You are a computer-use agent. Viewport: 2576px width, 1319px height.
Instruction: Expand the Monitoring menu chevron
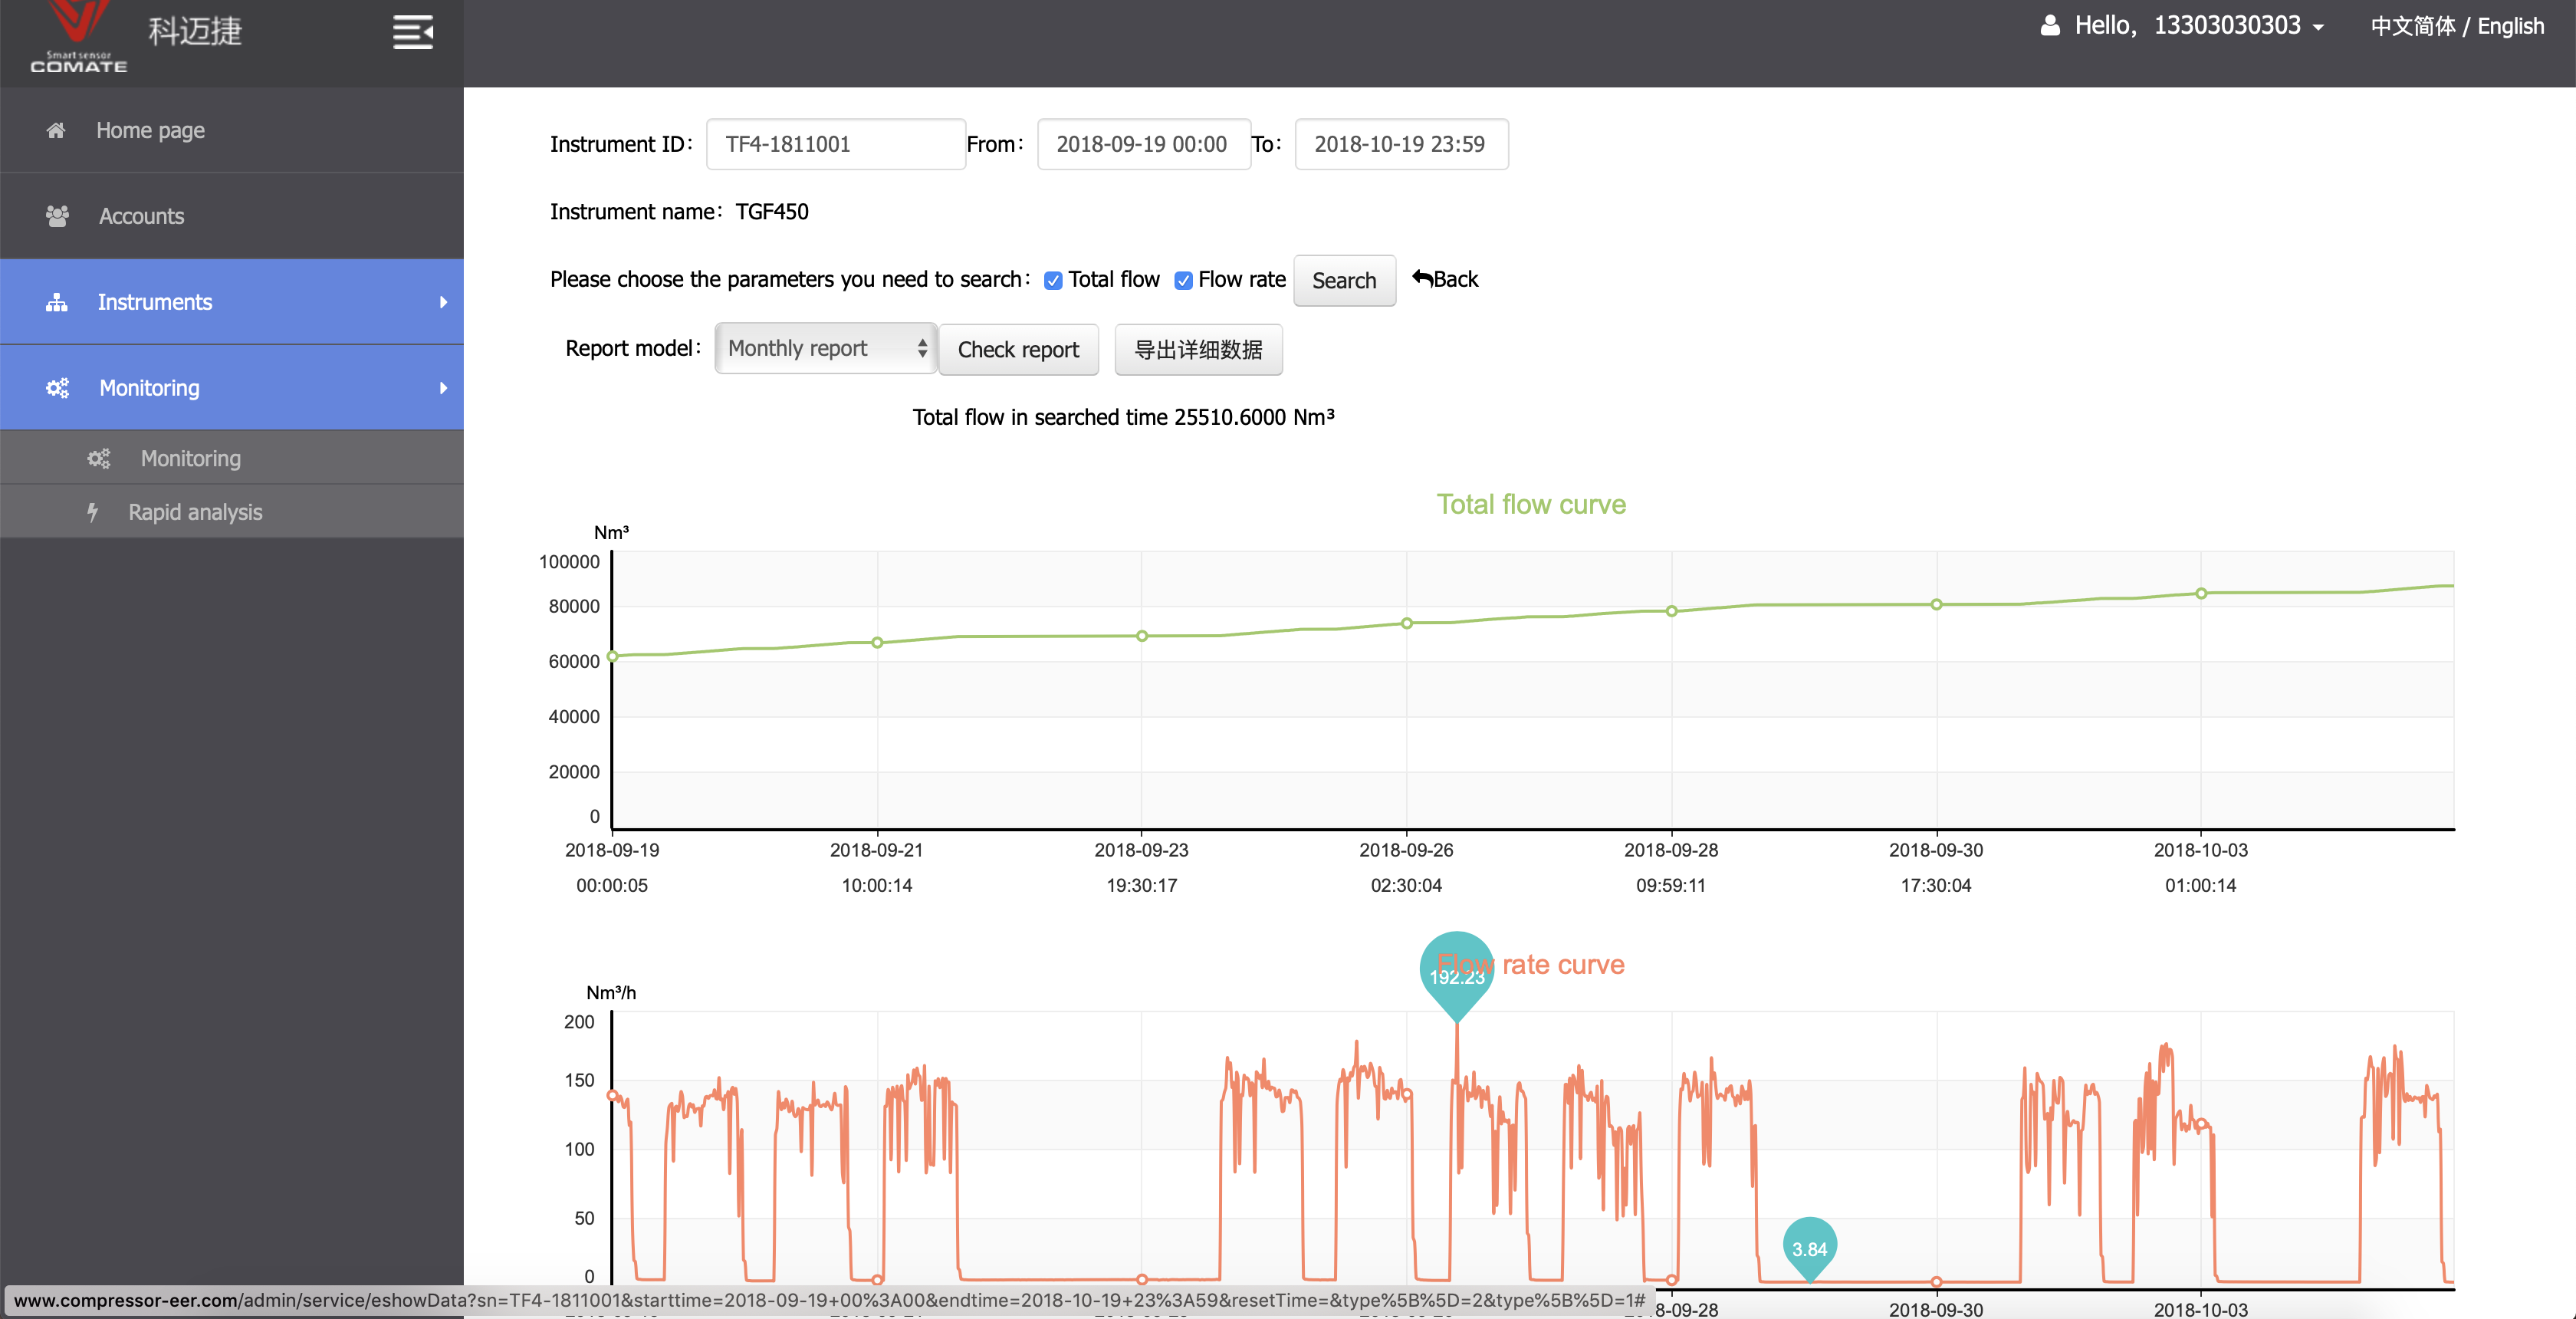pyautogui.click(x=443, y=388)
